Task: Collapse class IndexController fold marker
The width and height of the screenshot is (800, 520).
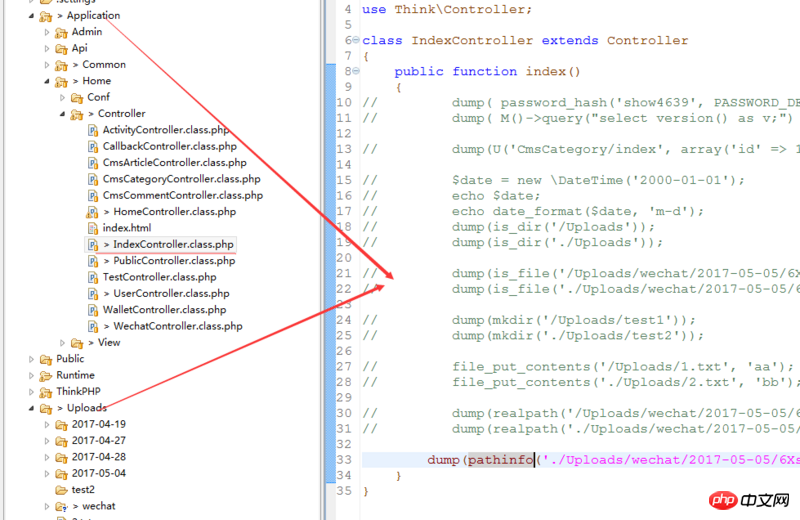Action: click(x=356, y=40)
